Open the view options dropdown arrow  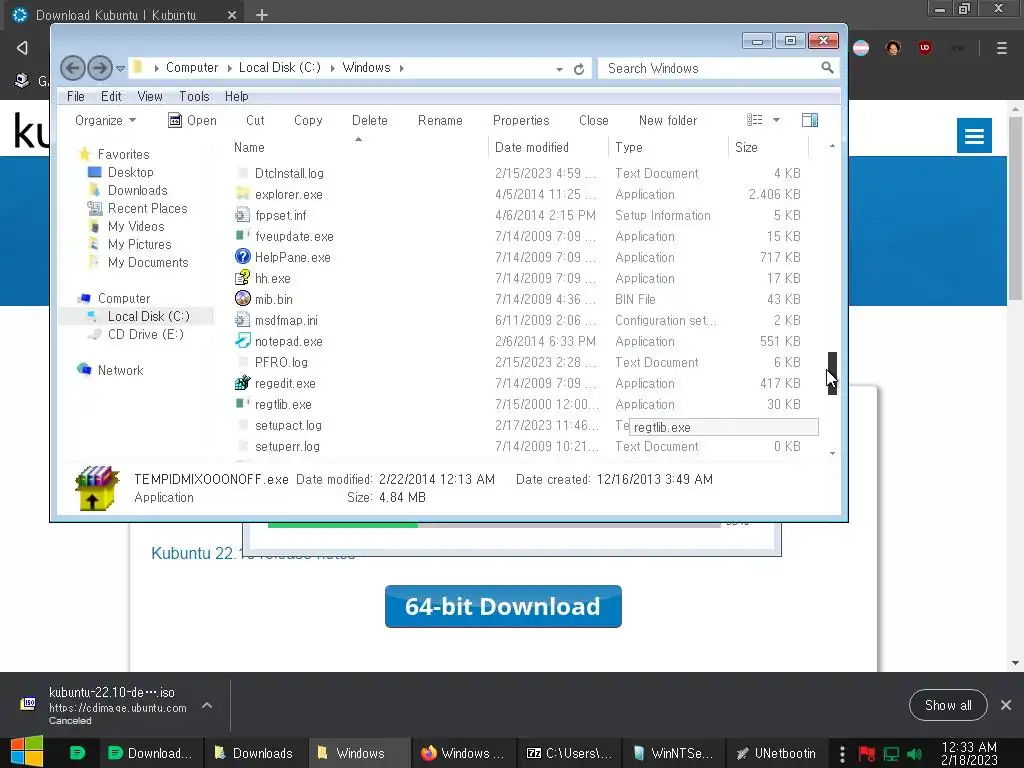tap(776, 120)
